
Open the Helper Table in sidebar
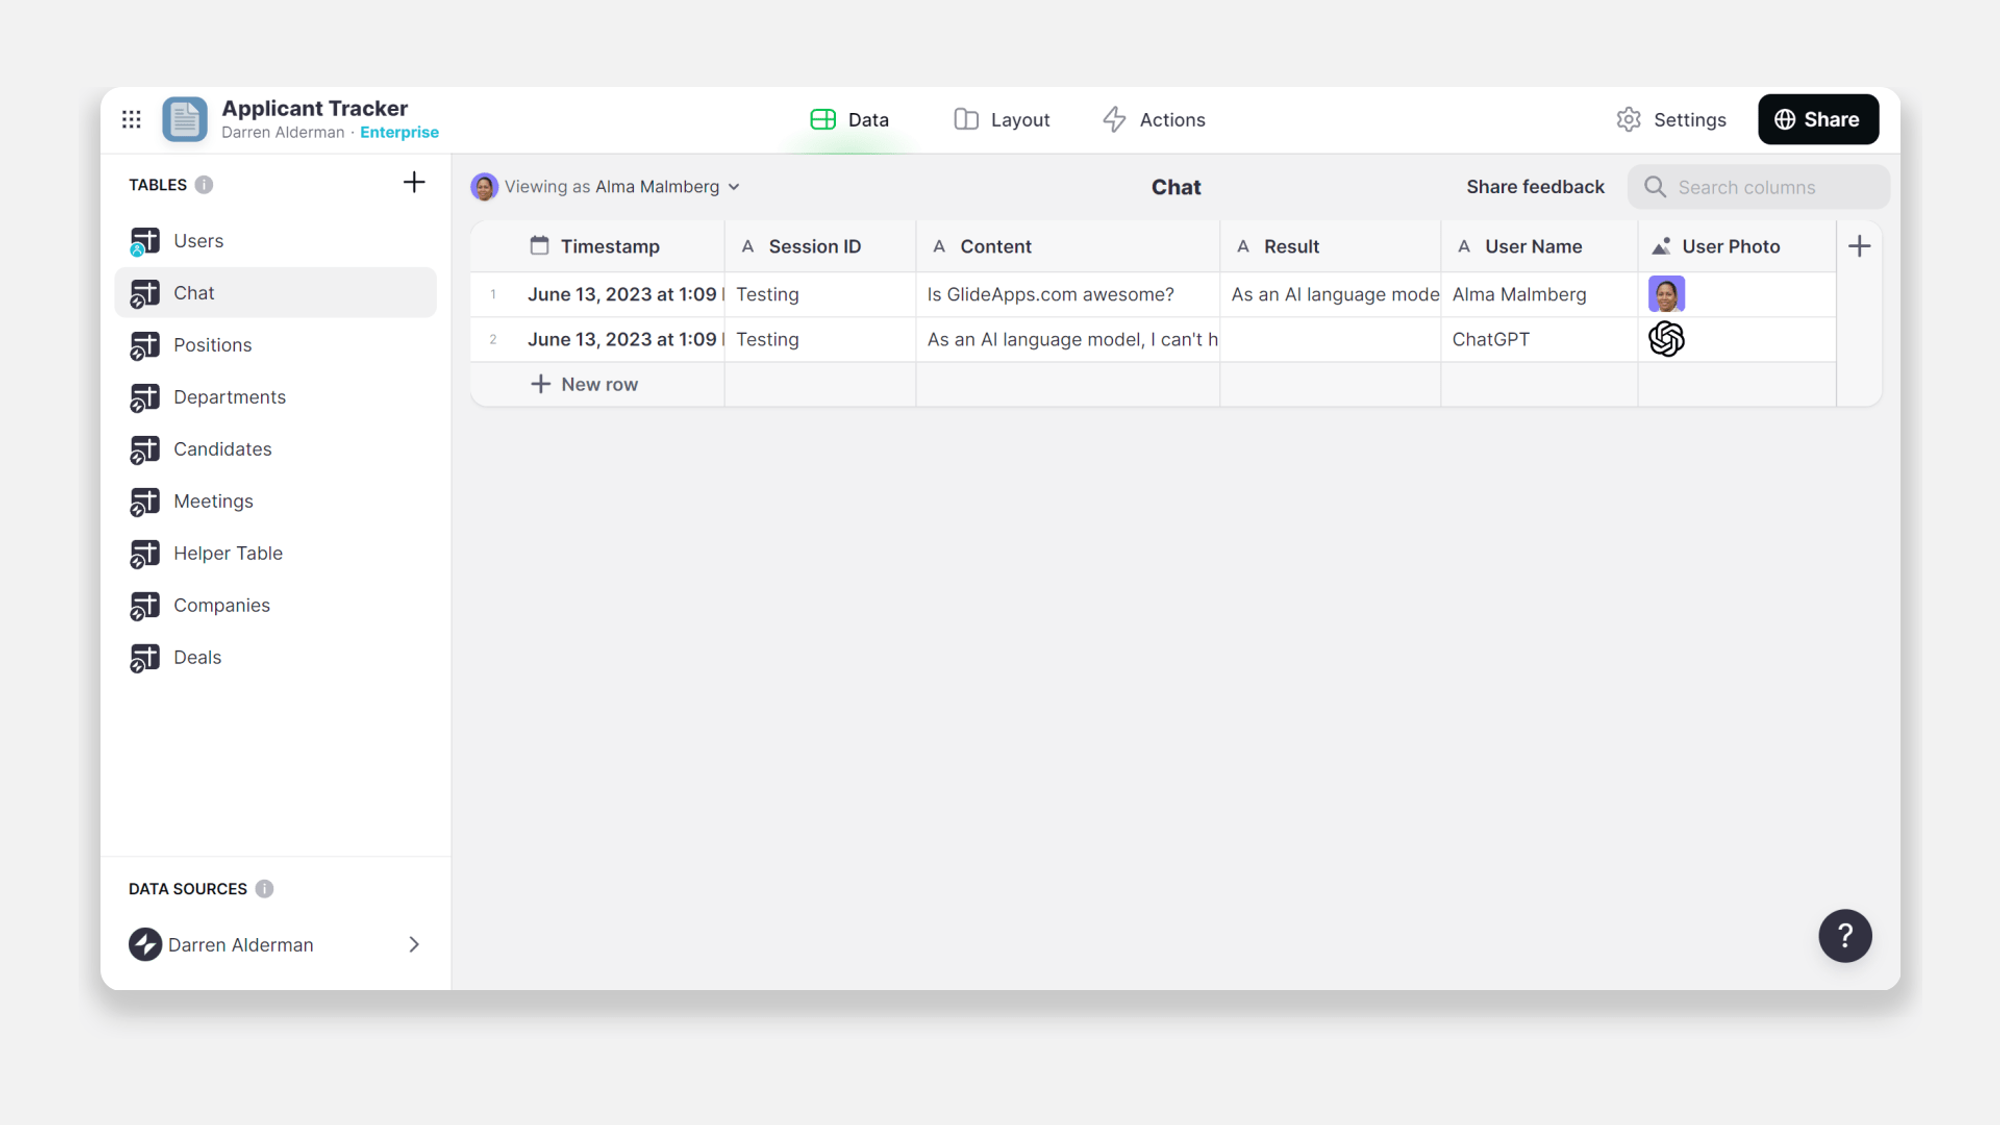[228, 553]
